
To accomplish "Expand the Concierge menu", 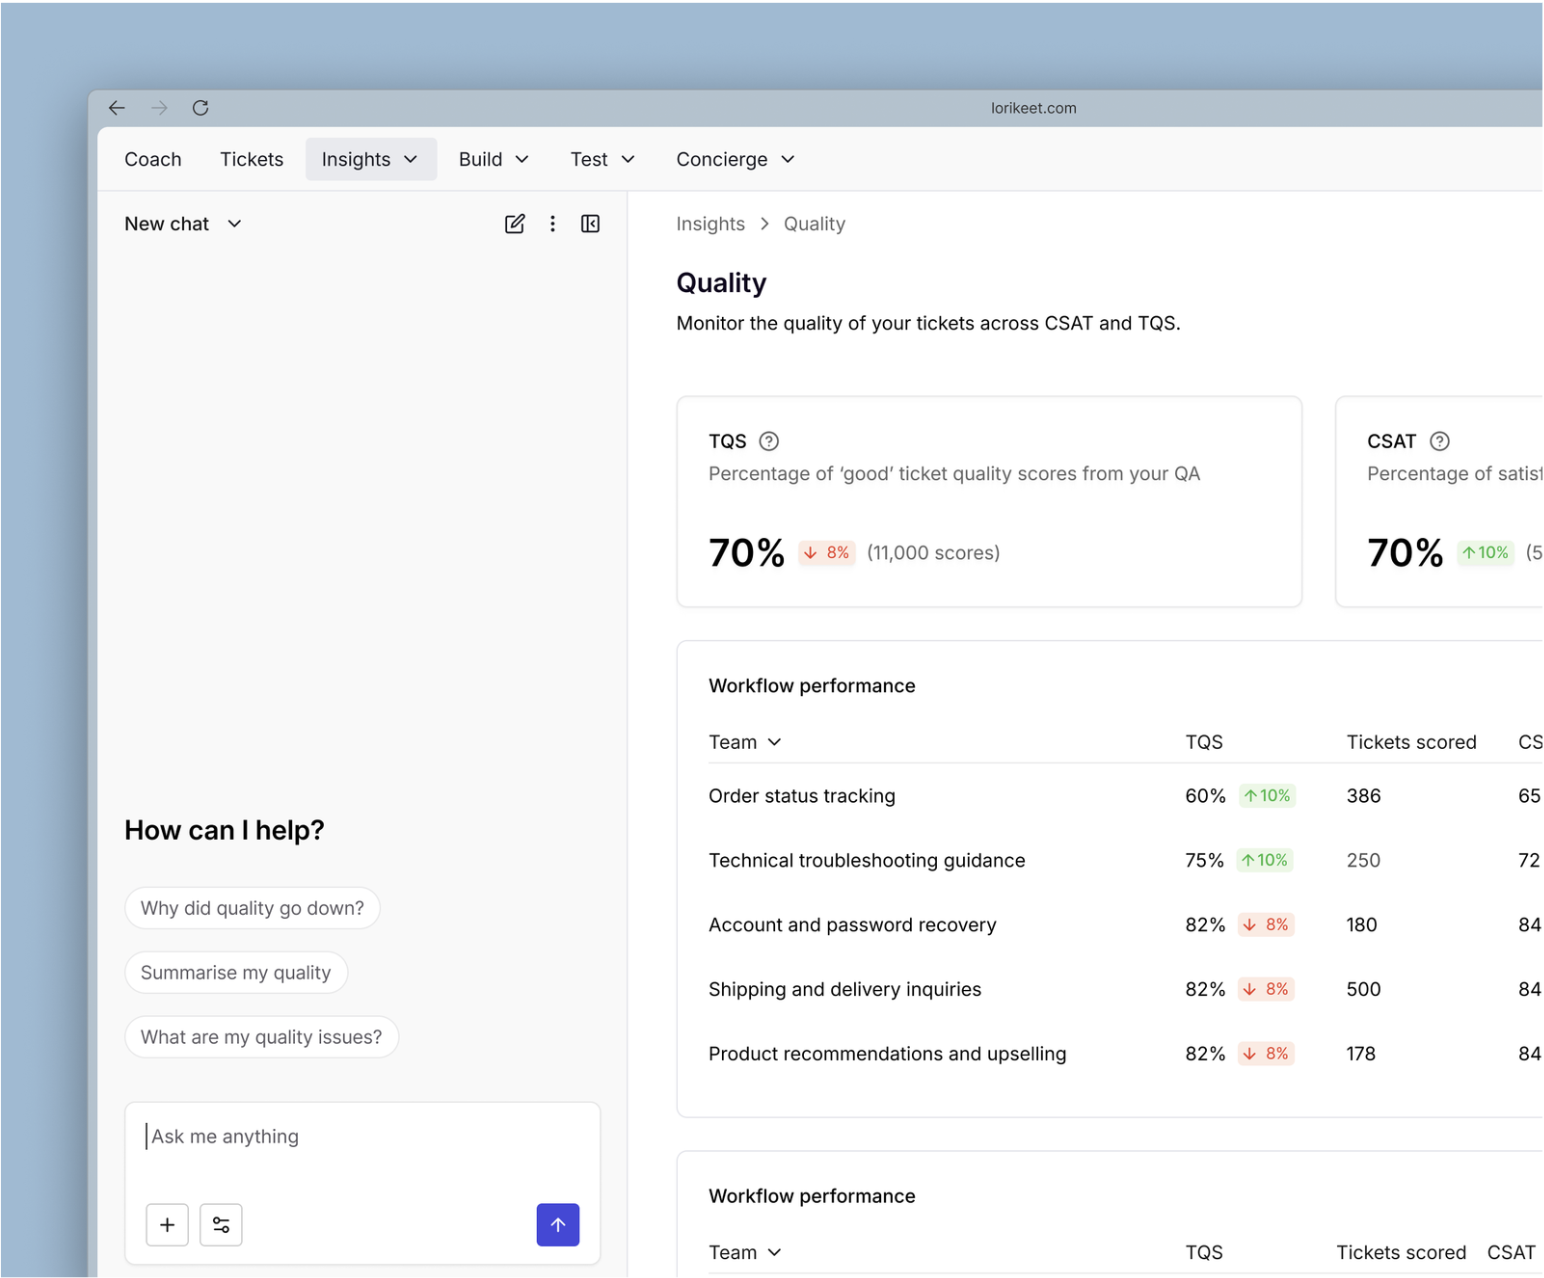I will click(736, 159).
